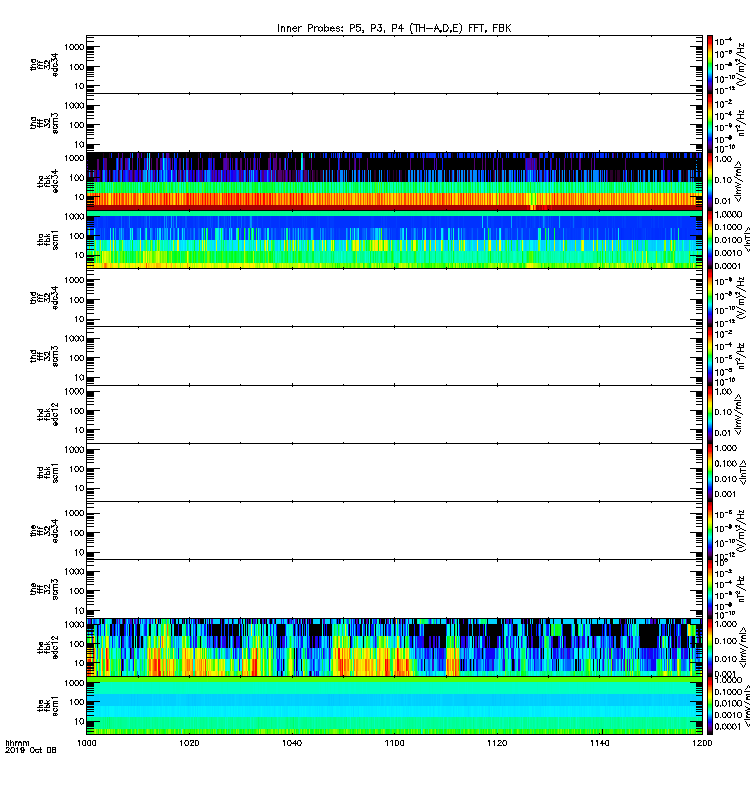The height and width of the screenshot is (800, 750).
Task: Click the 100 frequency tick of tha fbk edc34 panel
Action: 77,178
